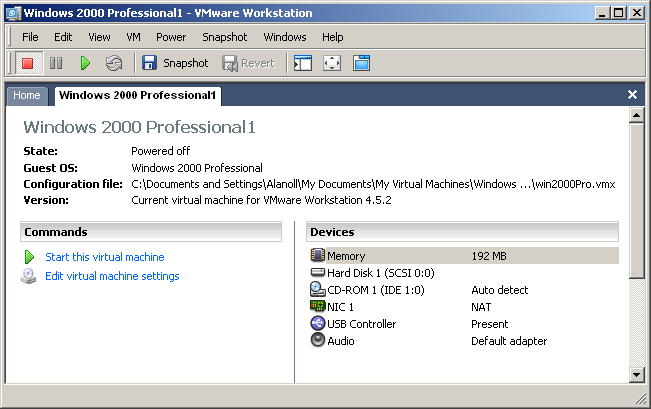Maximize the VMware Workstation window
The height and width of the screenshot is (409, 651).
click(x=618, y=13)
